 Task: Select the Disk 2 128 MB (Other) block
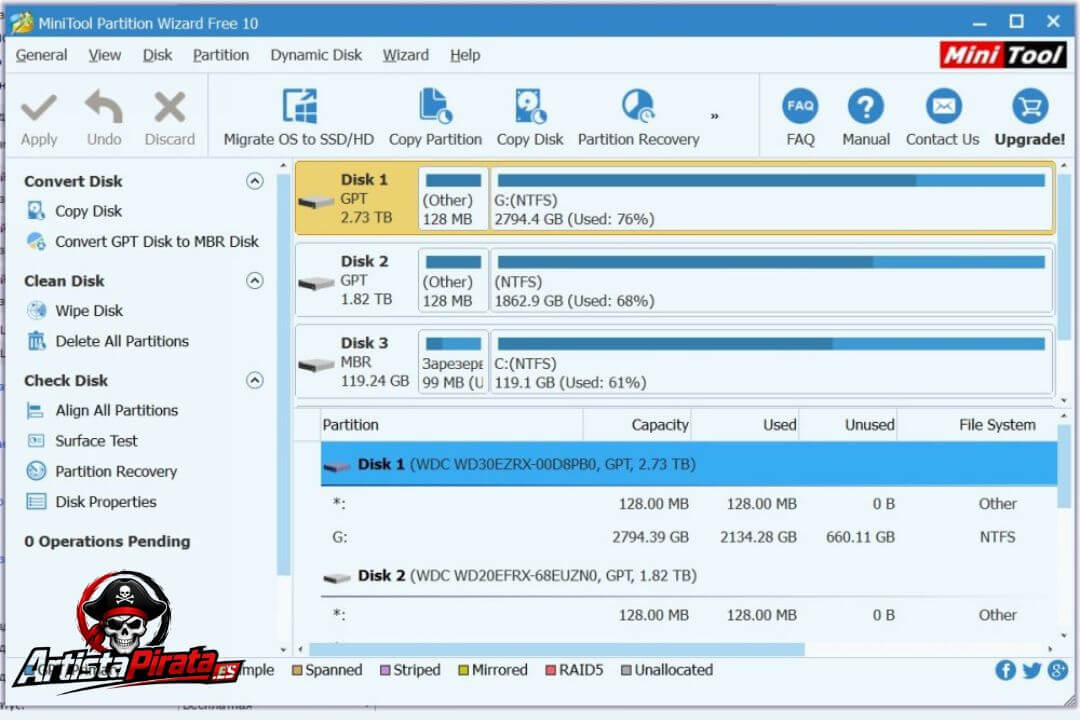point(453,280)
